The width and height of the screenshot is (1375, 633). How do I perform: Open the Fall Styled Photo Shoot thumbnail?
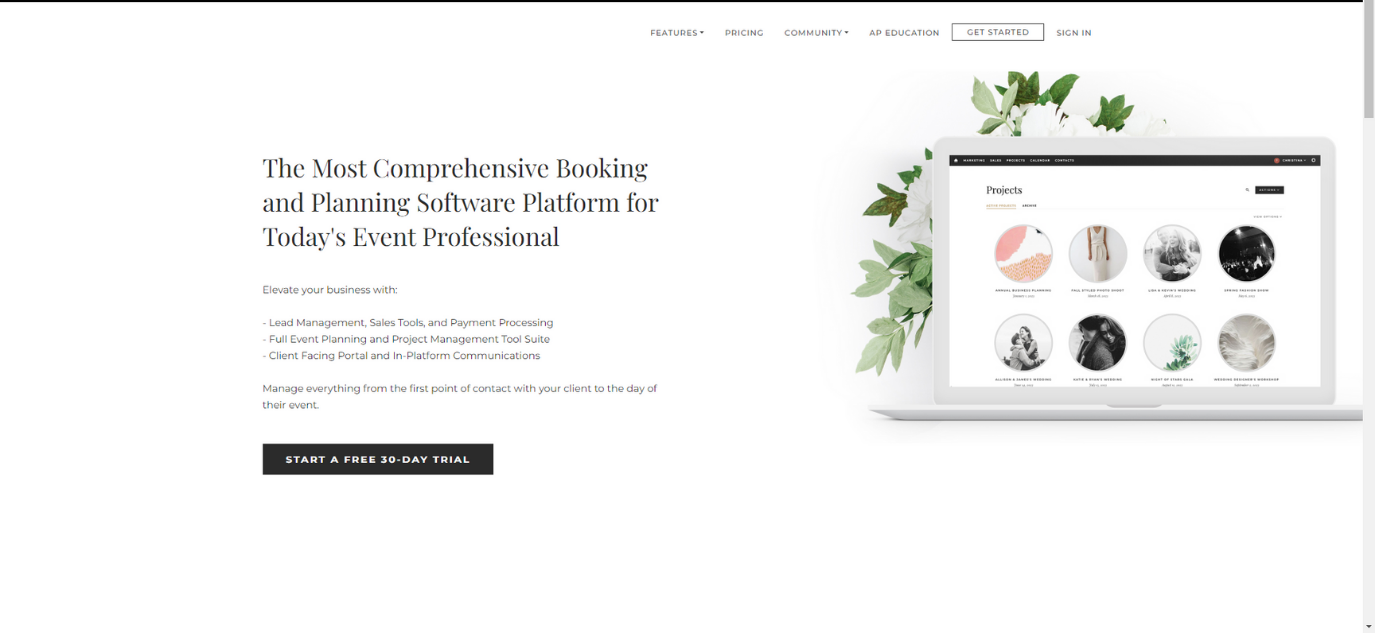1097,253
